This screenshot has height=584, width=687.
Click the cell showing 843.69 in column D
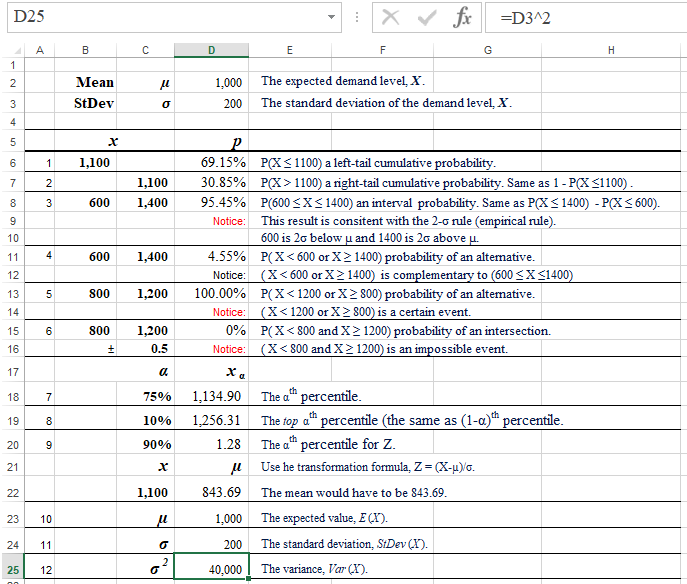point(211,492)
